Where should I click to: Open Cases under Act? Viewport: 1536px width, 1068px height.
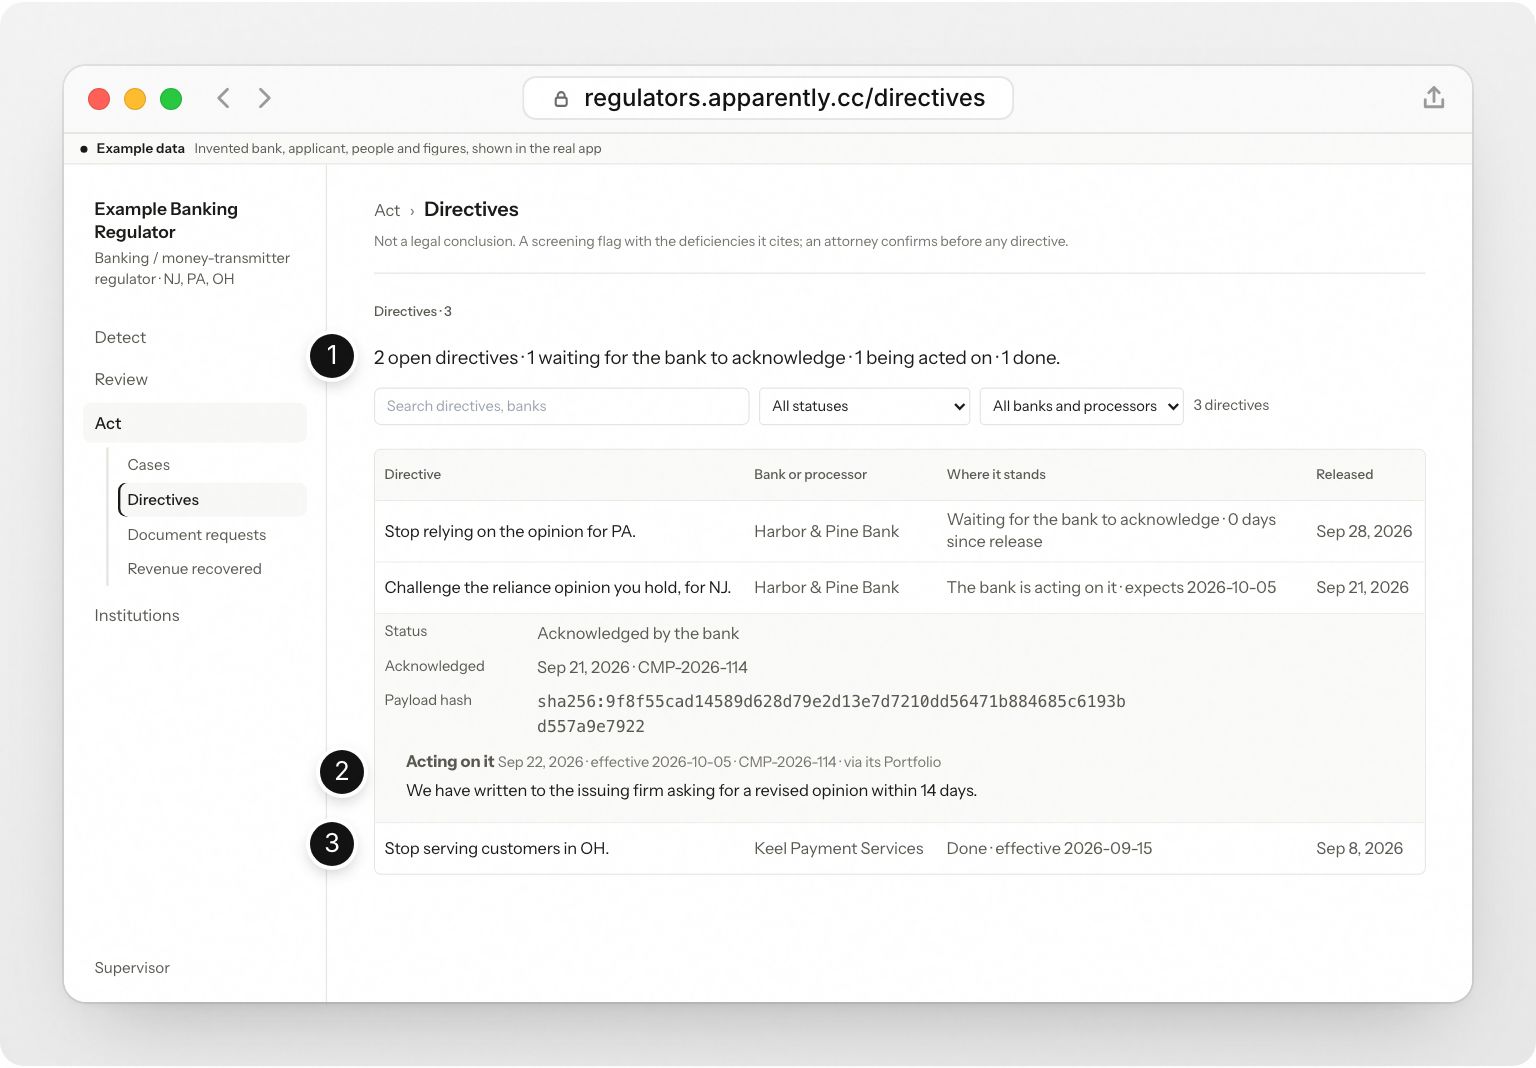coord(148,465)
